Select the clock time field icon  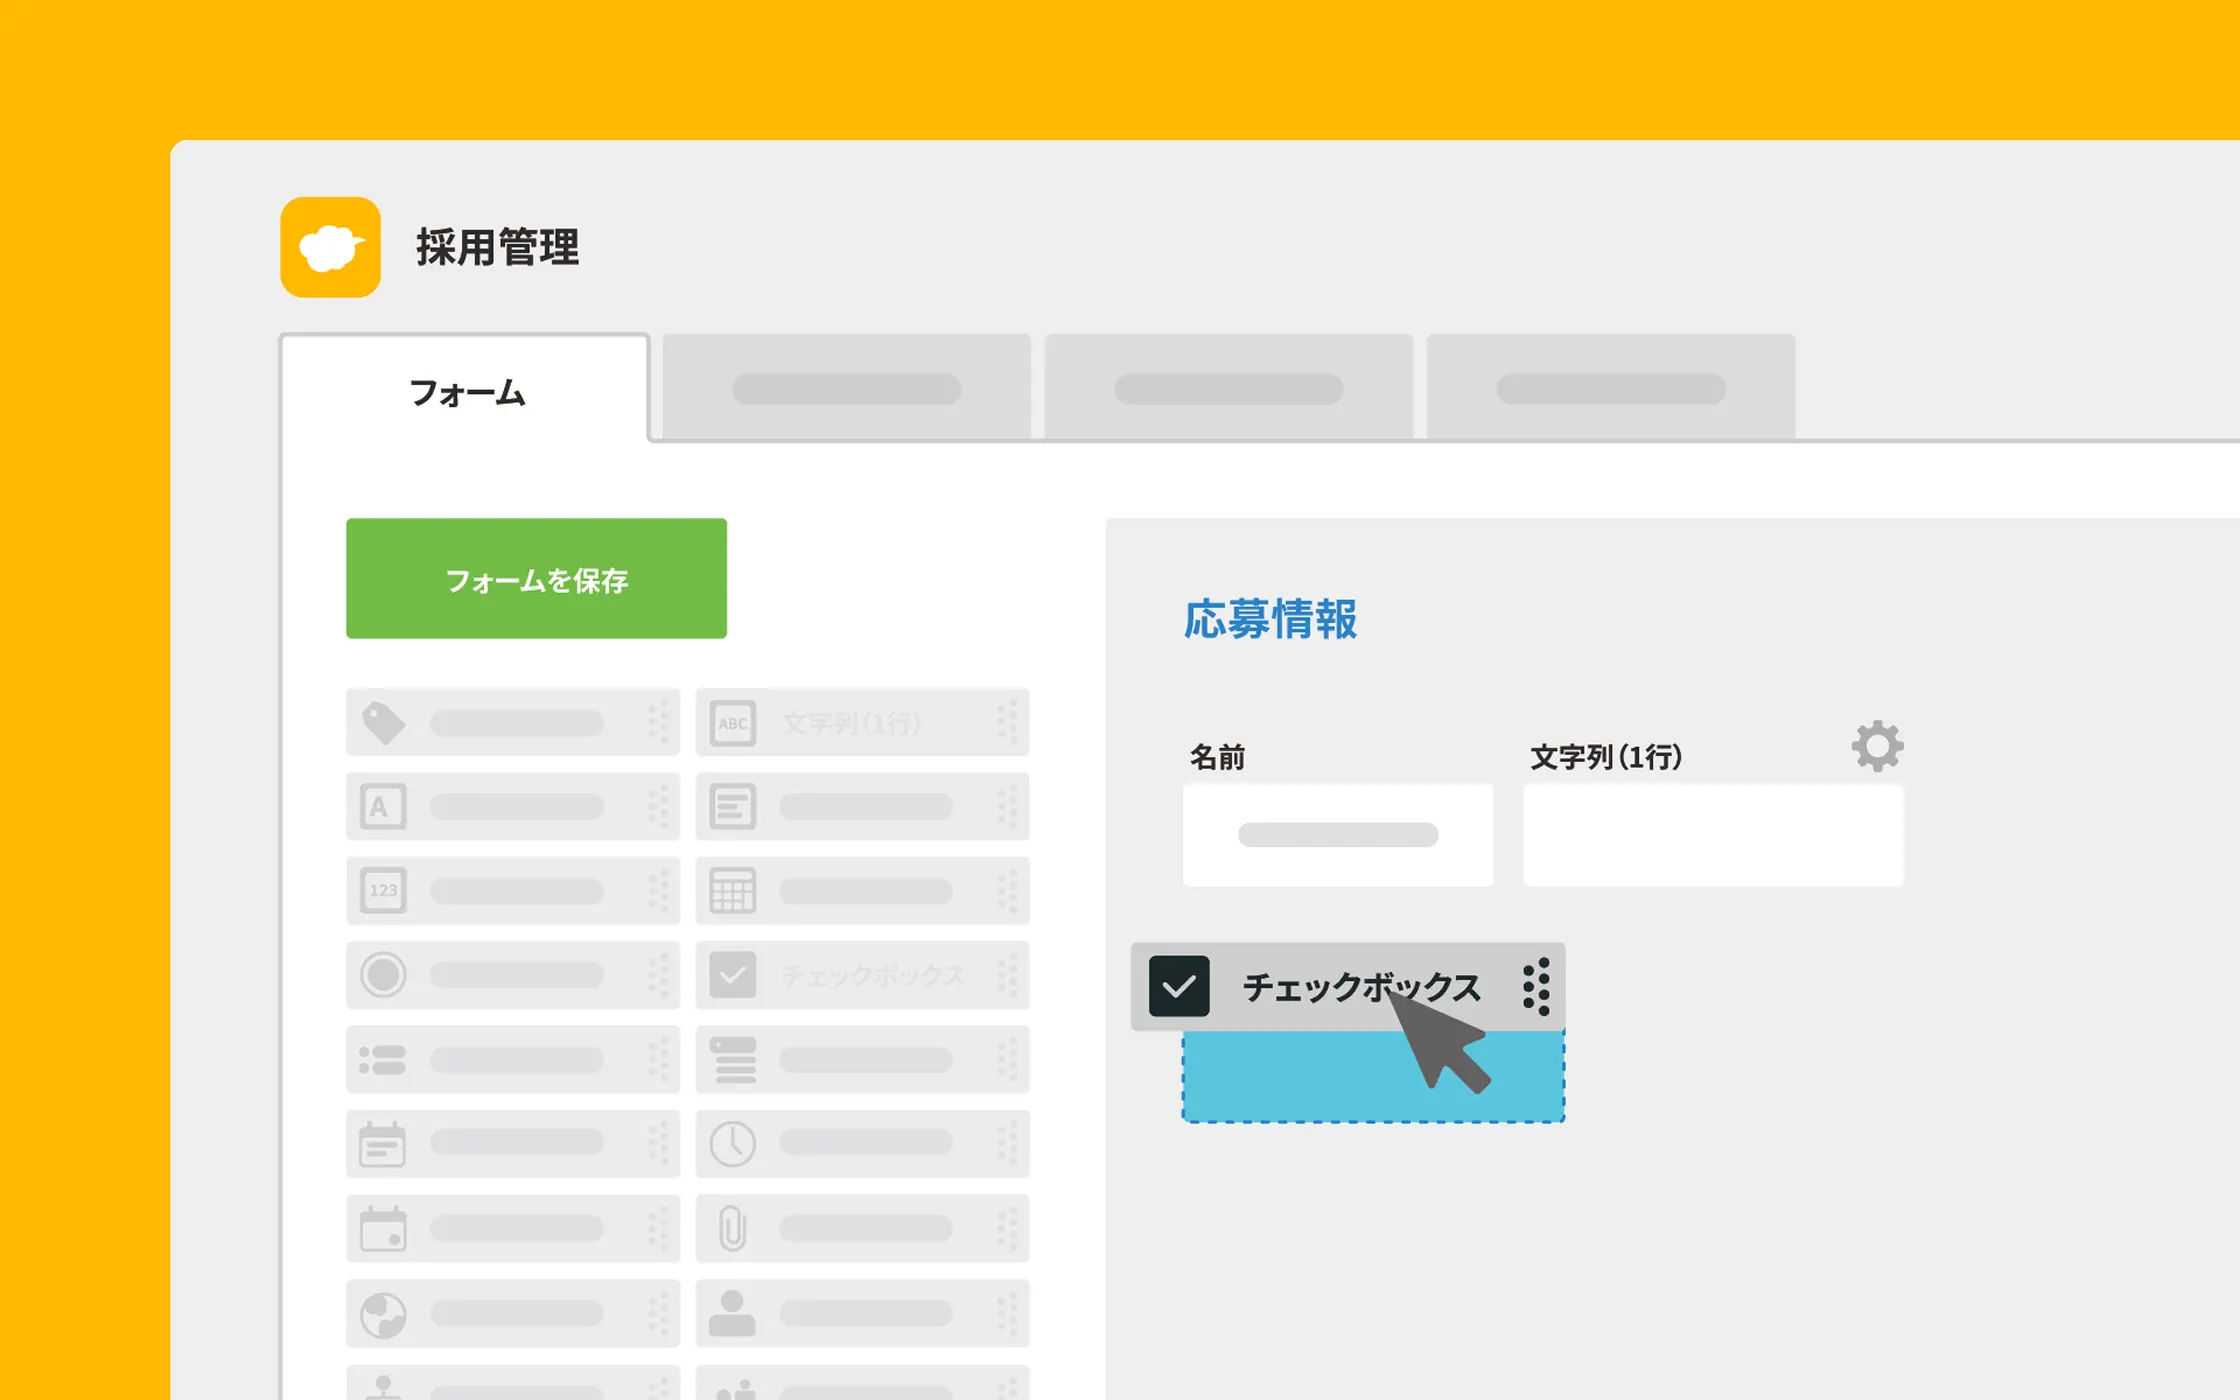click(732, 1143)
